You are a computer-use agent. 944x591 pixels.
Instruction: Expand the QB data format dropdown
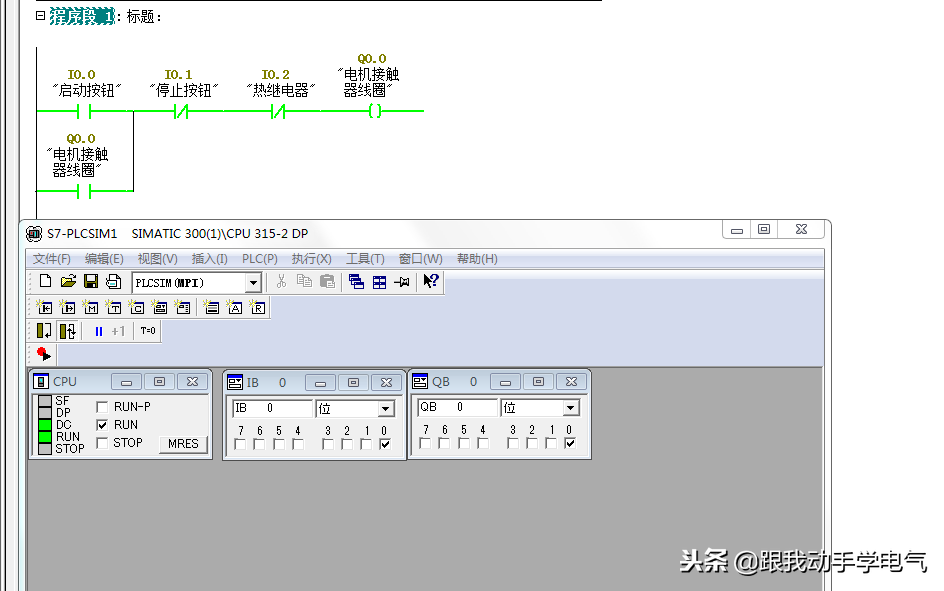570,409
